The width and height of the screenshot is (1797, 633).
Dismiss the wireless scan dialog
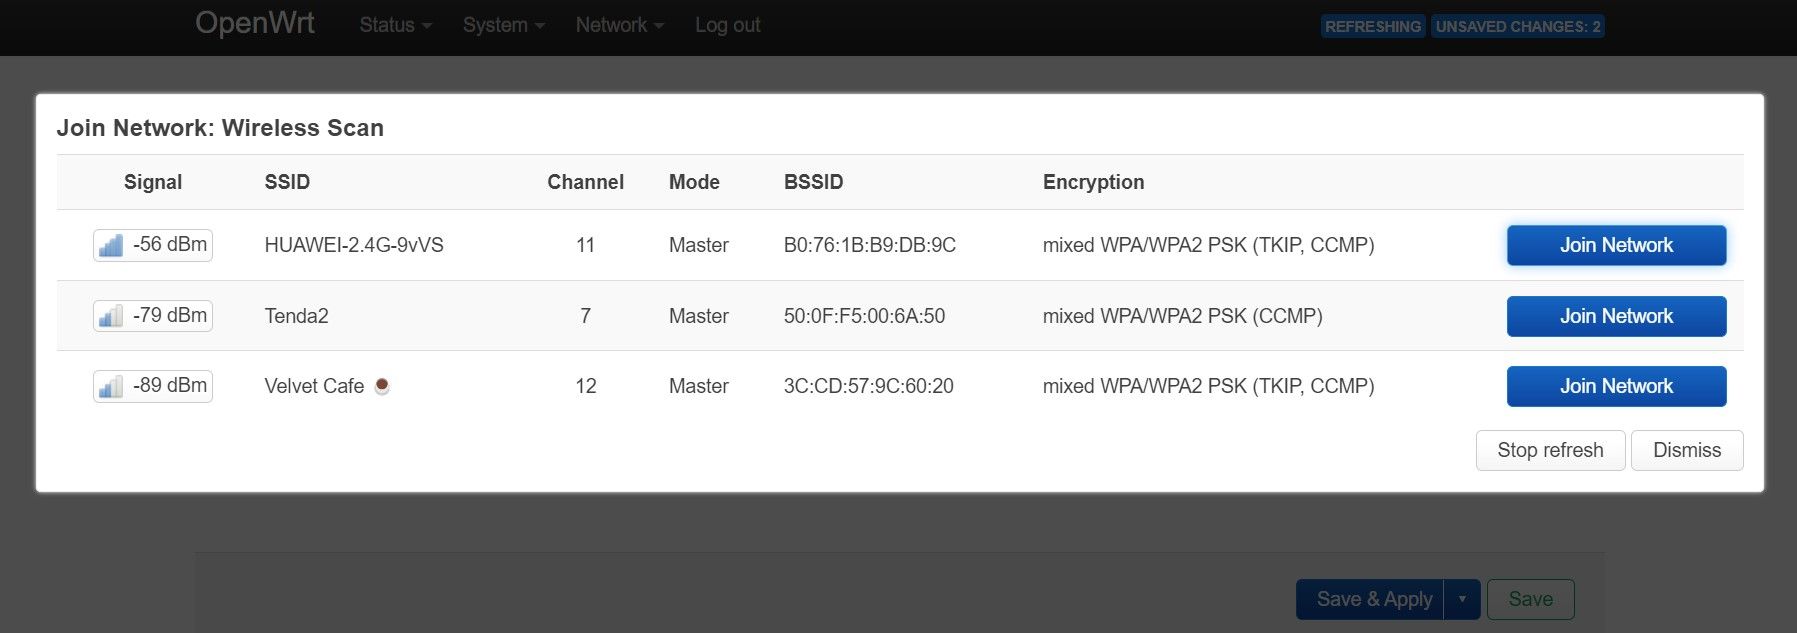[1686, 450]
